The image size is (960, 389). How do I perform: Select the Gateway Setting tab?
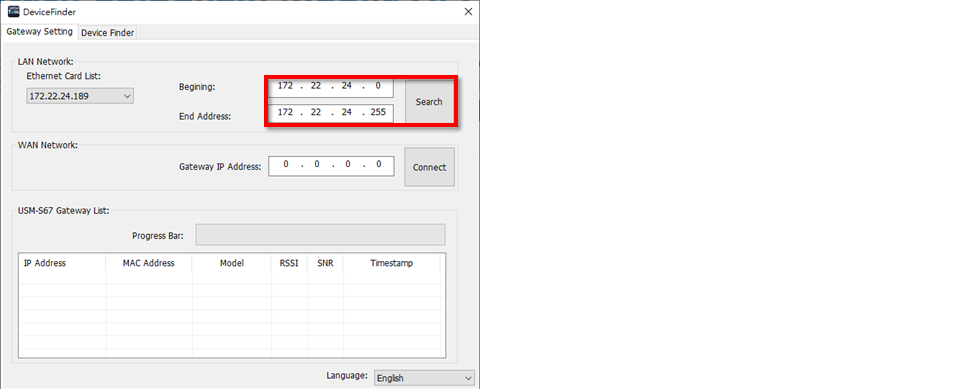point(40,31)
